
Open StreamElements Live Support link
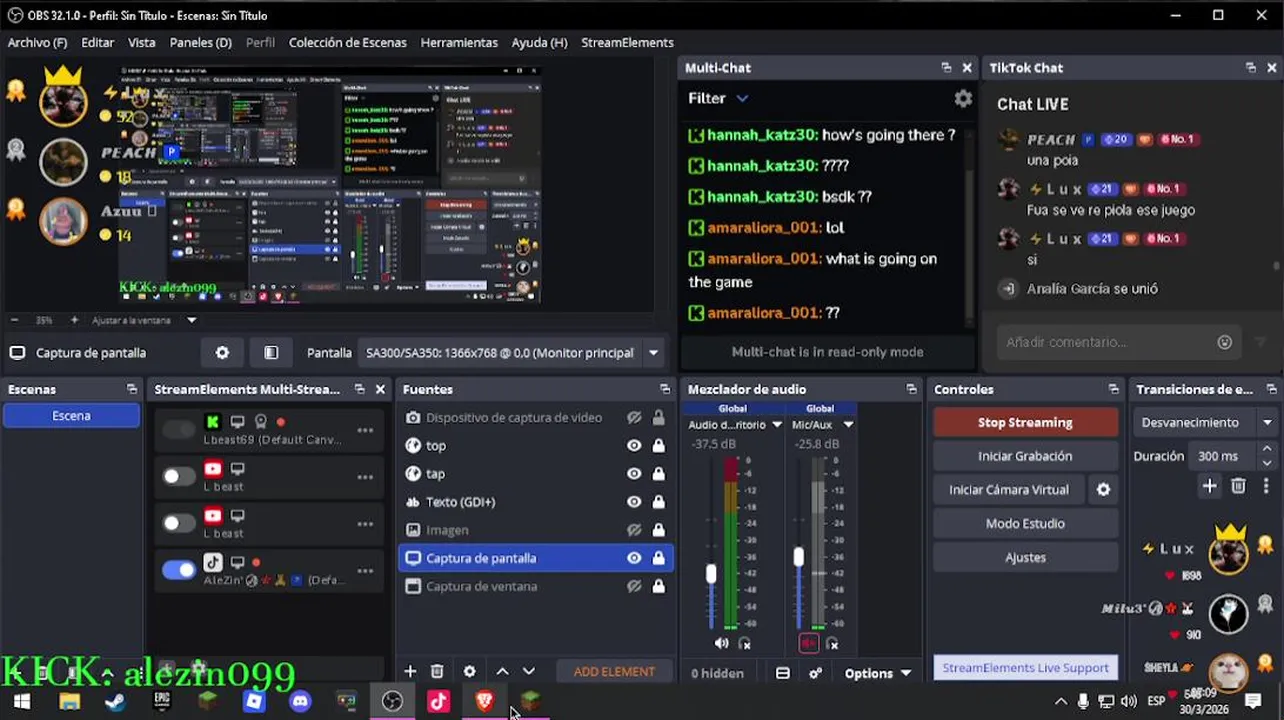[x=1025, y=668]
